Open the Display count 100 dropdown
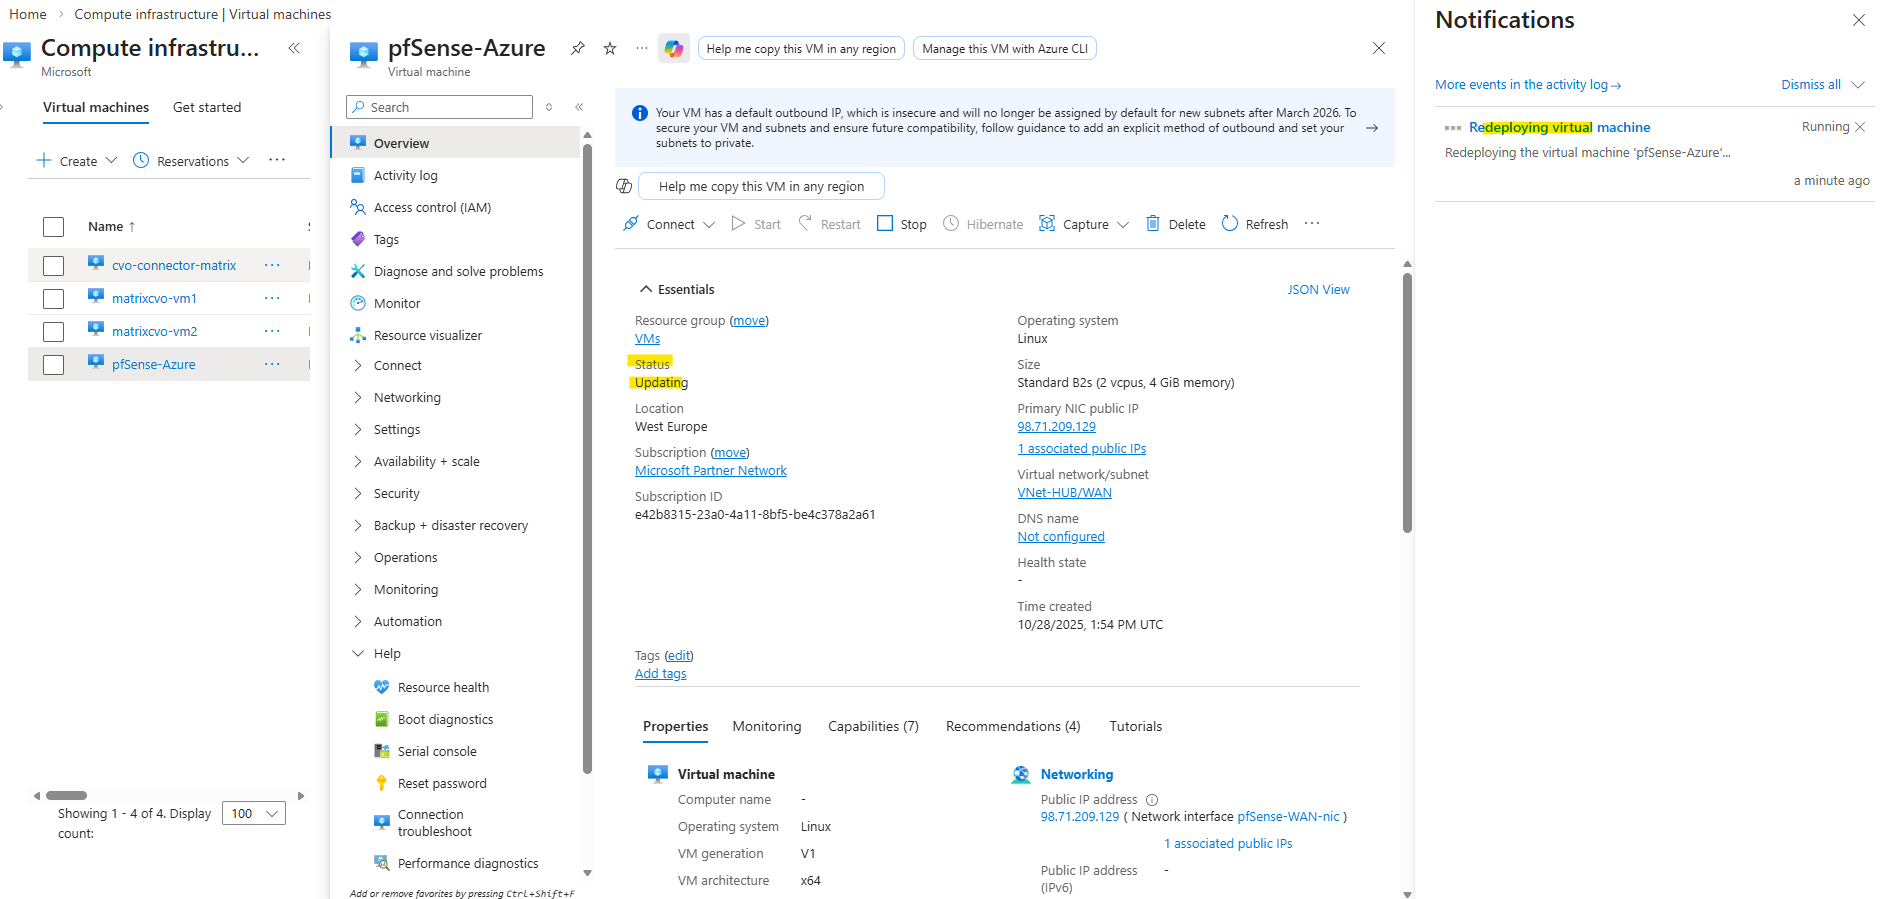 pos(254,813)
